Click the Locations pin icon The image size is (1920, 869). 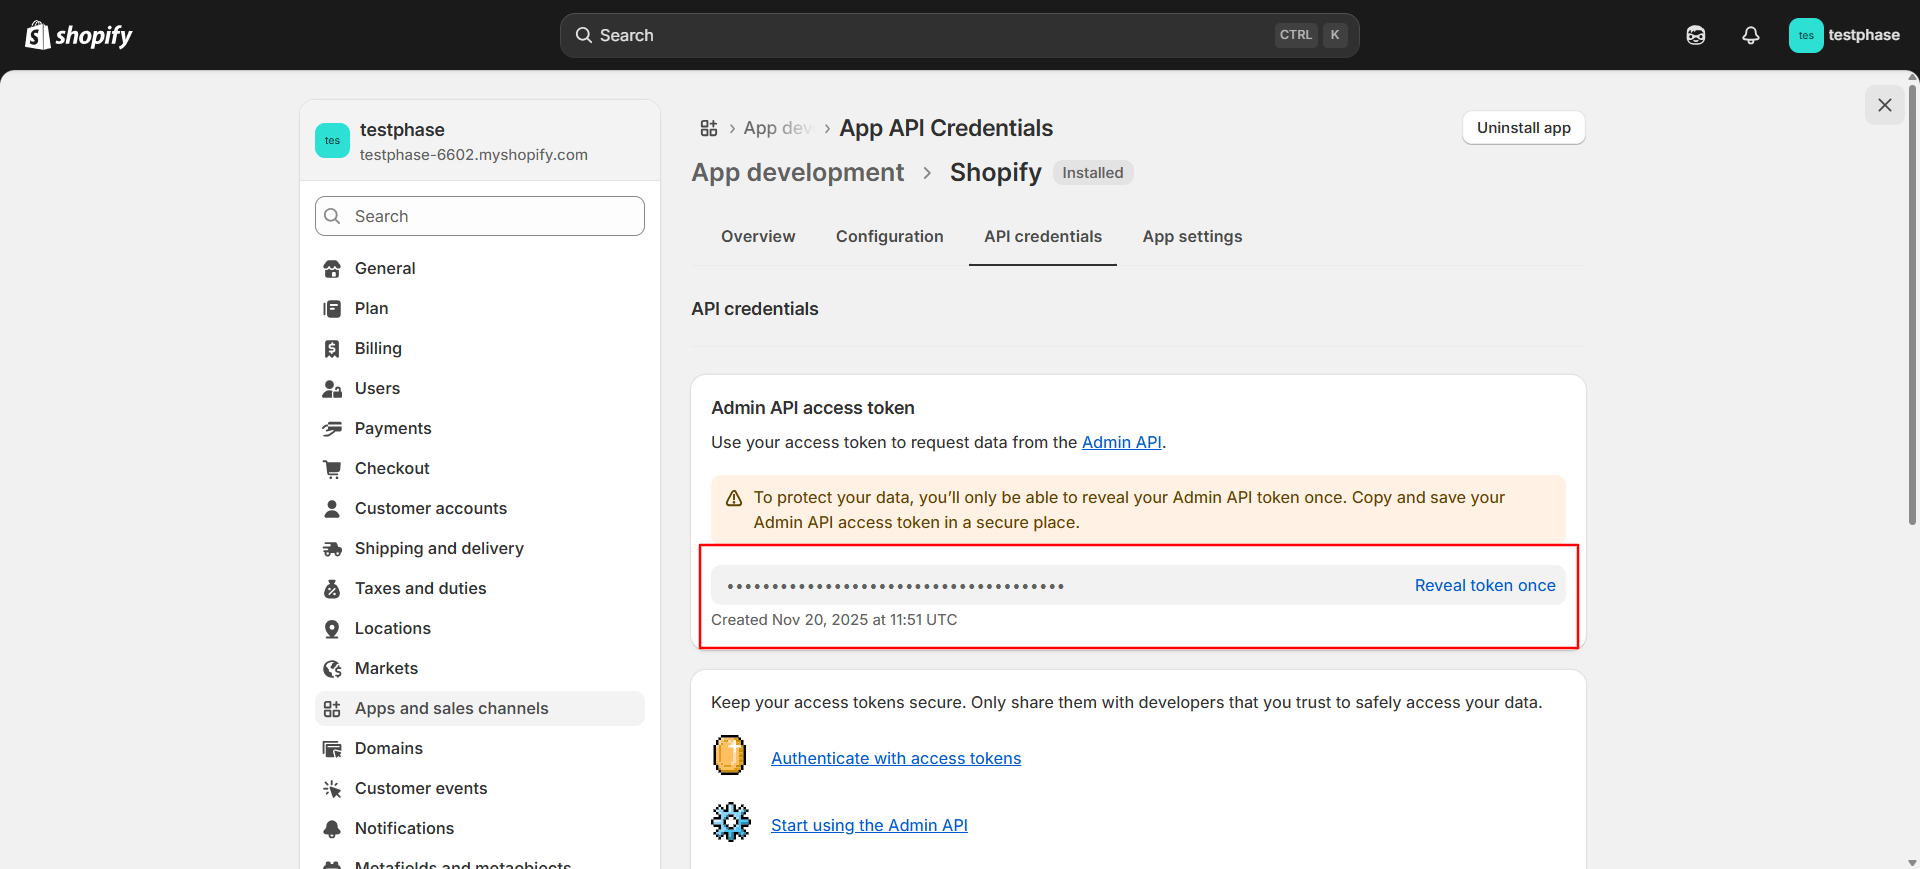[332, 628]
